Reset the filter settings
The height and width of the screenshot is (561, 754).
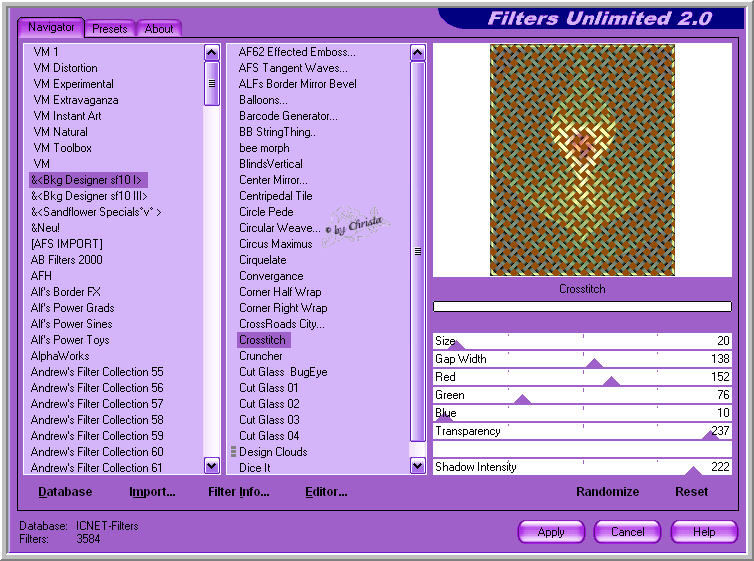click(x=691, y=492)
